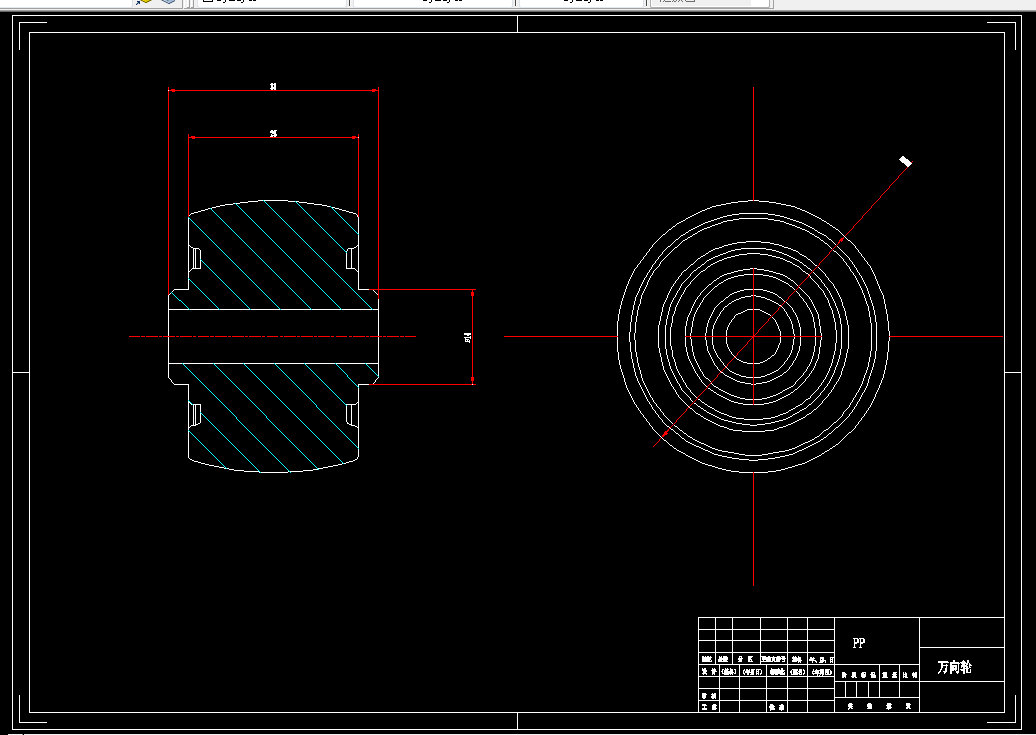The height and width of the screenshot is (735, 1036).
Task: Select the "PP" material text in title block
Action: coord(859,642)
